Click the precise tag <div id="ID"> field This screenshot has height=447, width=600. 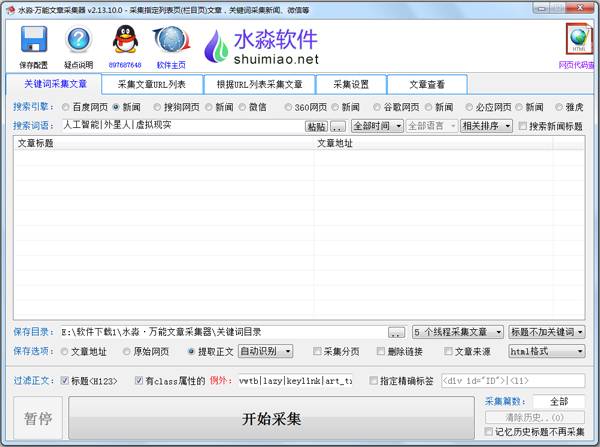tap(513, 381)
